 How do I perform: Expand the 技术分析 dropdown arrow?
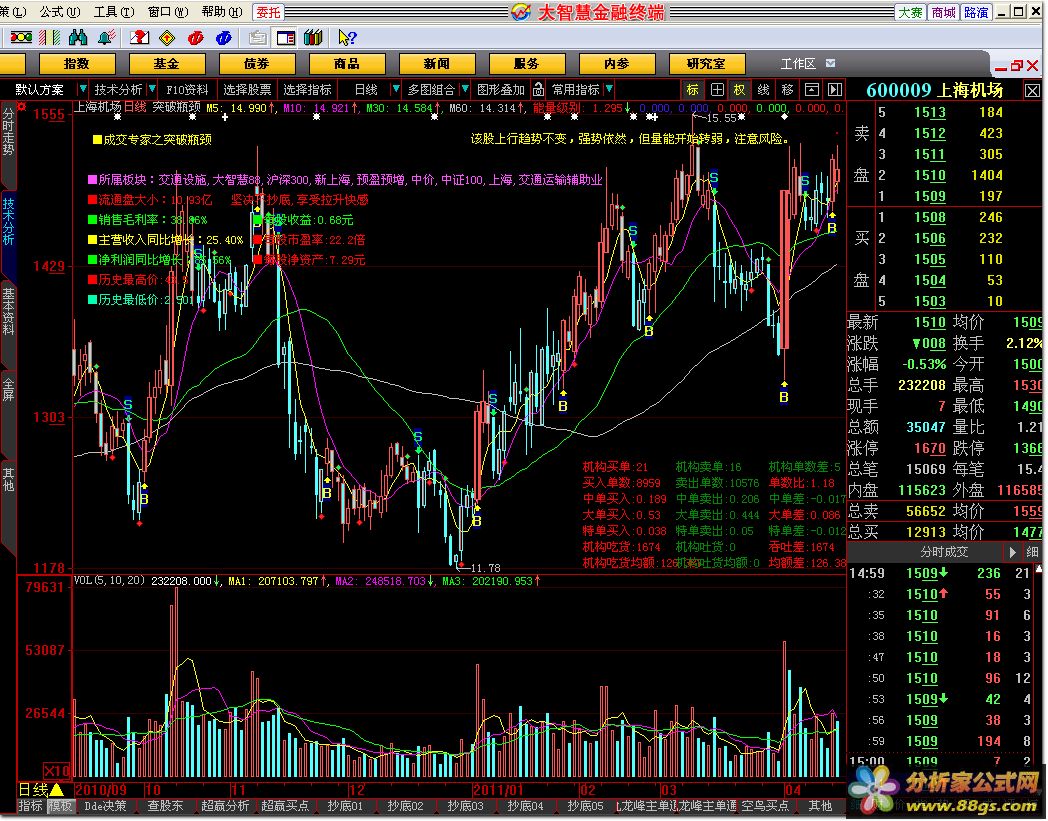click(152, 89)
